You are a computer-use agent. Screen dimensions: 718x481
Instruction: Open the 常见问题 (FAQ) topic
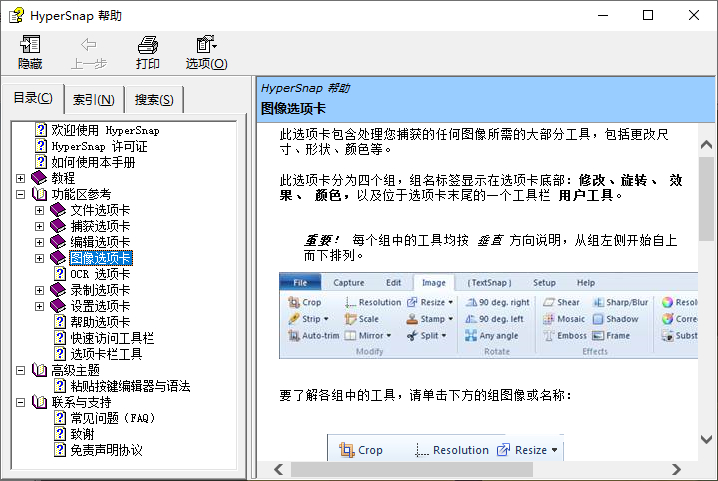113,418
